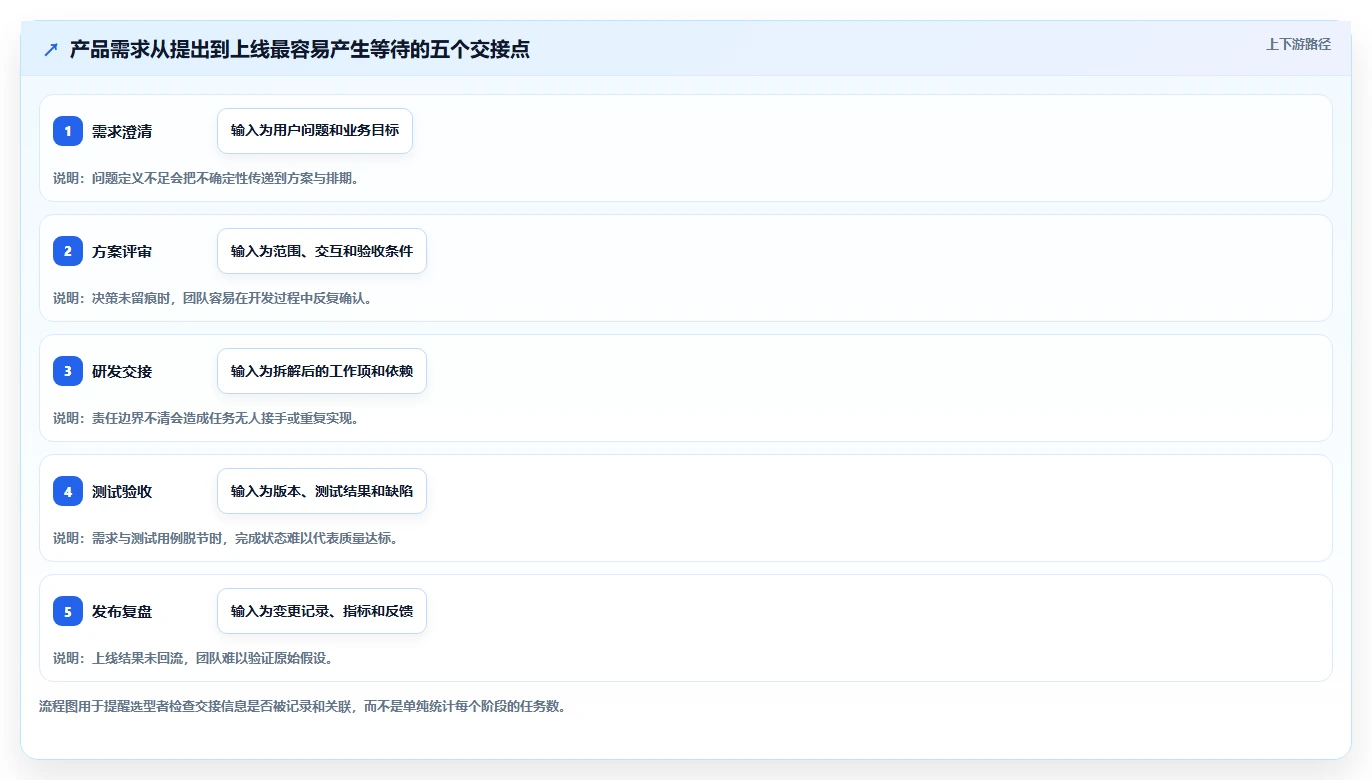Click the 输入为变更记录、指标和反馈 chip
Viewport: 1372px width, 780px height.
coord(322,611)
